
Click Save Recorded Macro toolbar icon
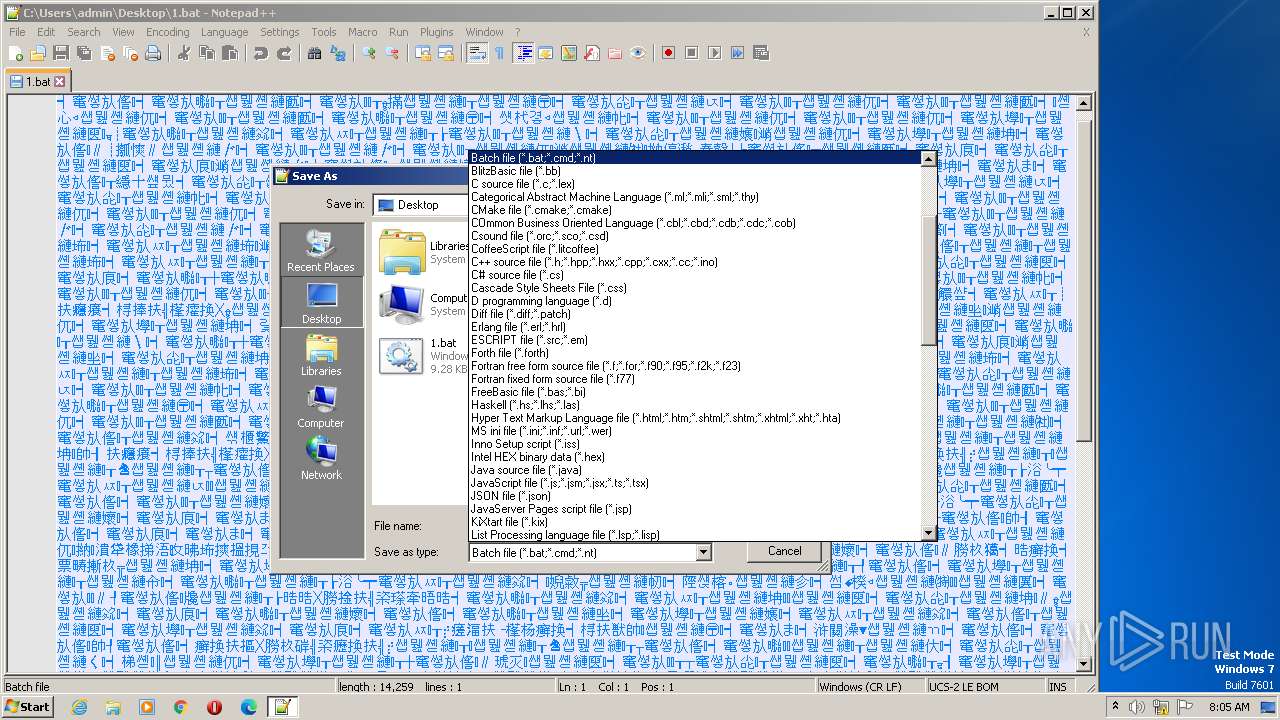(x=760, y=53)
